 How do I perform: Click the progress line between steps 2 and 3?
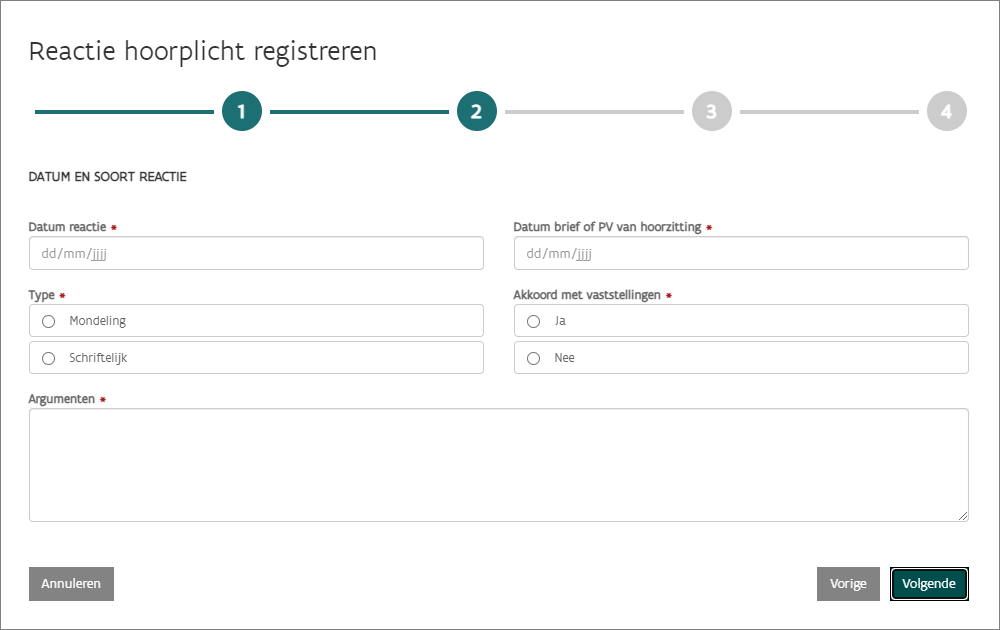pos(594,112)
